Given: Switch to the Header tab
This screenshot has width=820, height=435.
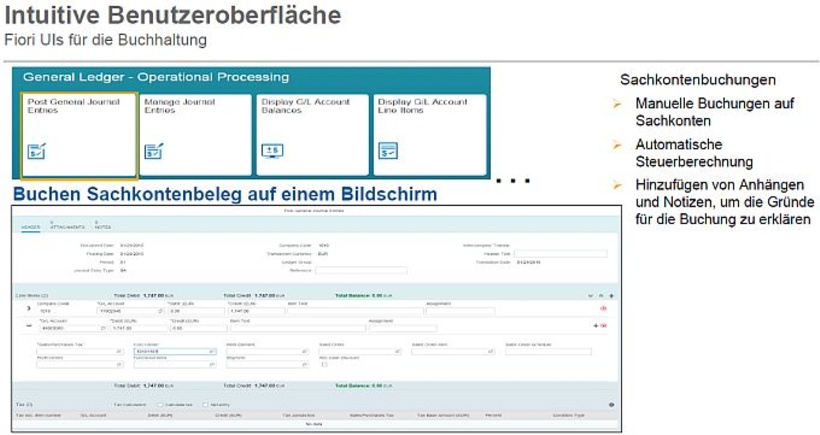Looking at the screenshot, I should (x=30, y=227).
